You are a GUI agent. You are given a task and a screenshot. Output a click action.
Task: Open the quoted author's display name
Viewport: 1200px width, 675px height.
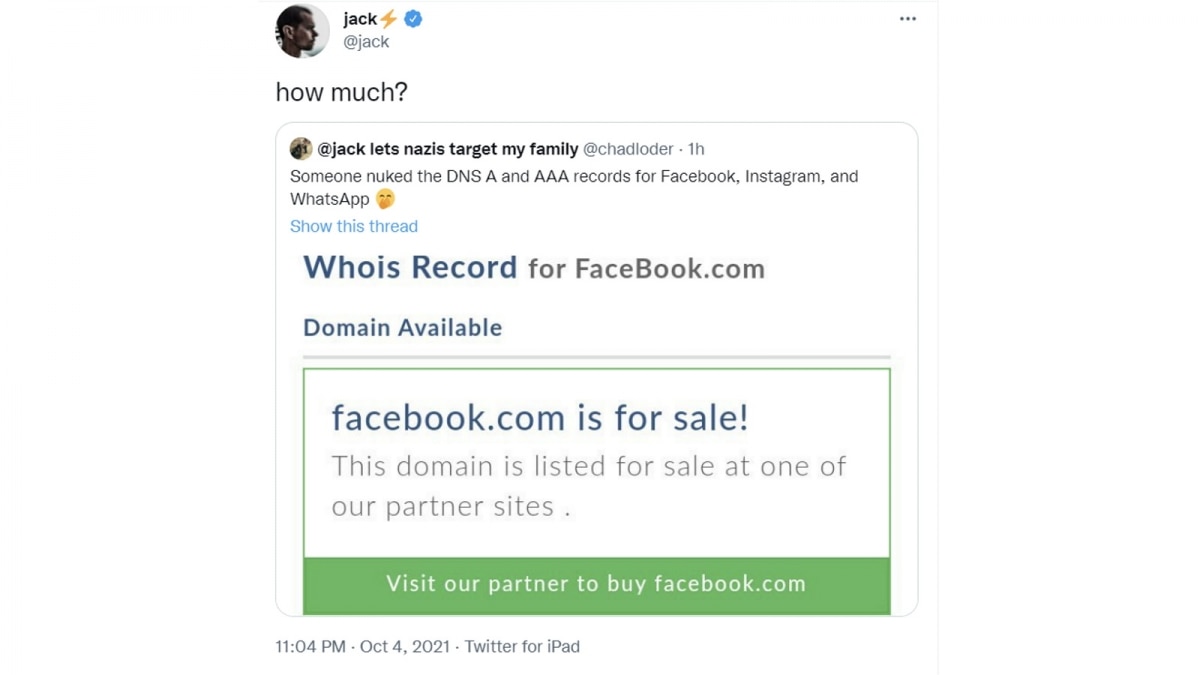coord(447,149)
